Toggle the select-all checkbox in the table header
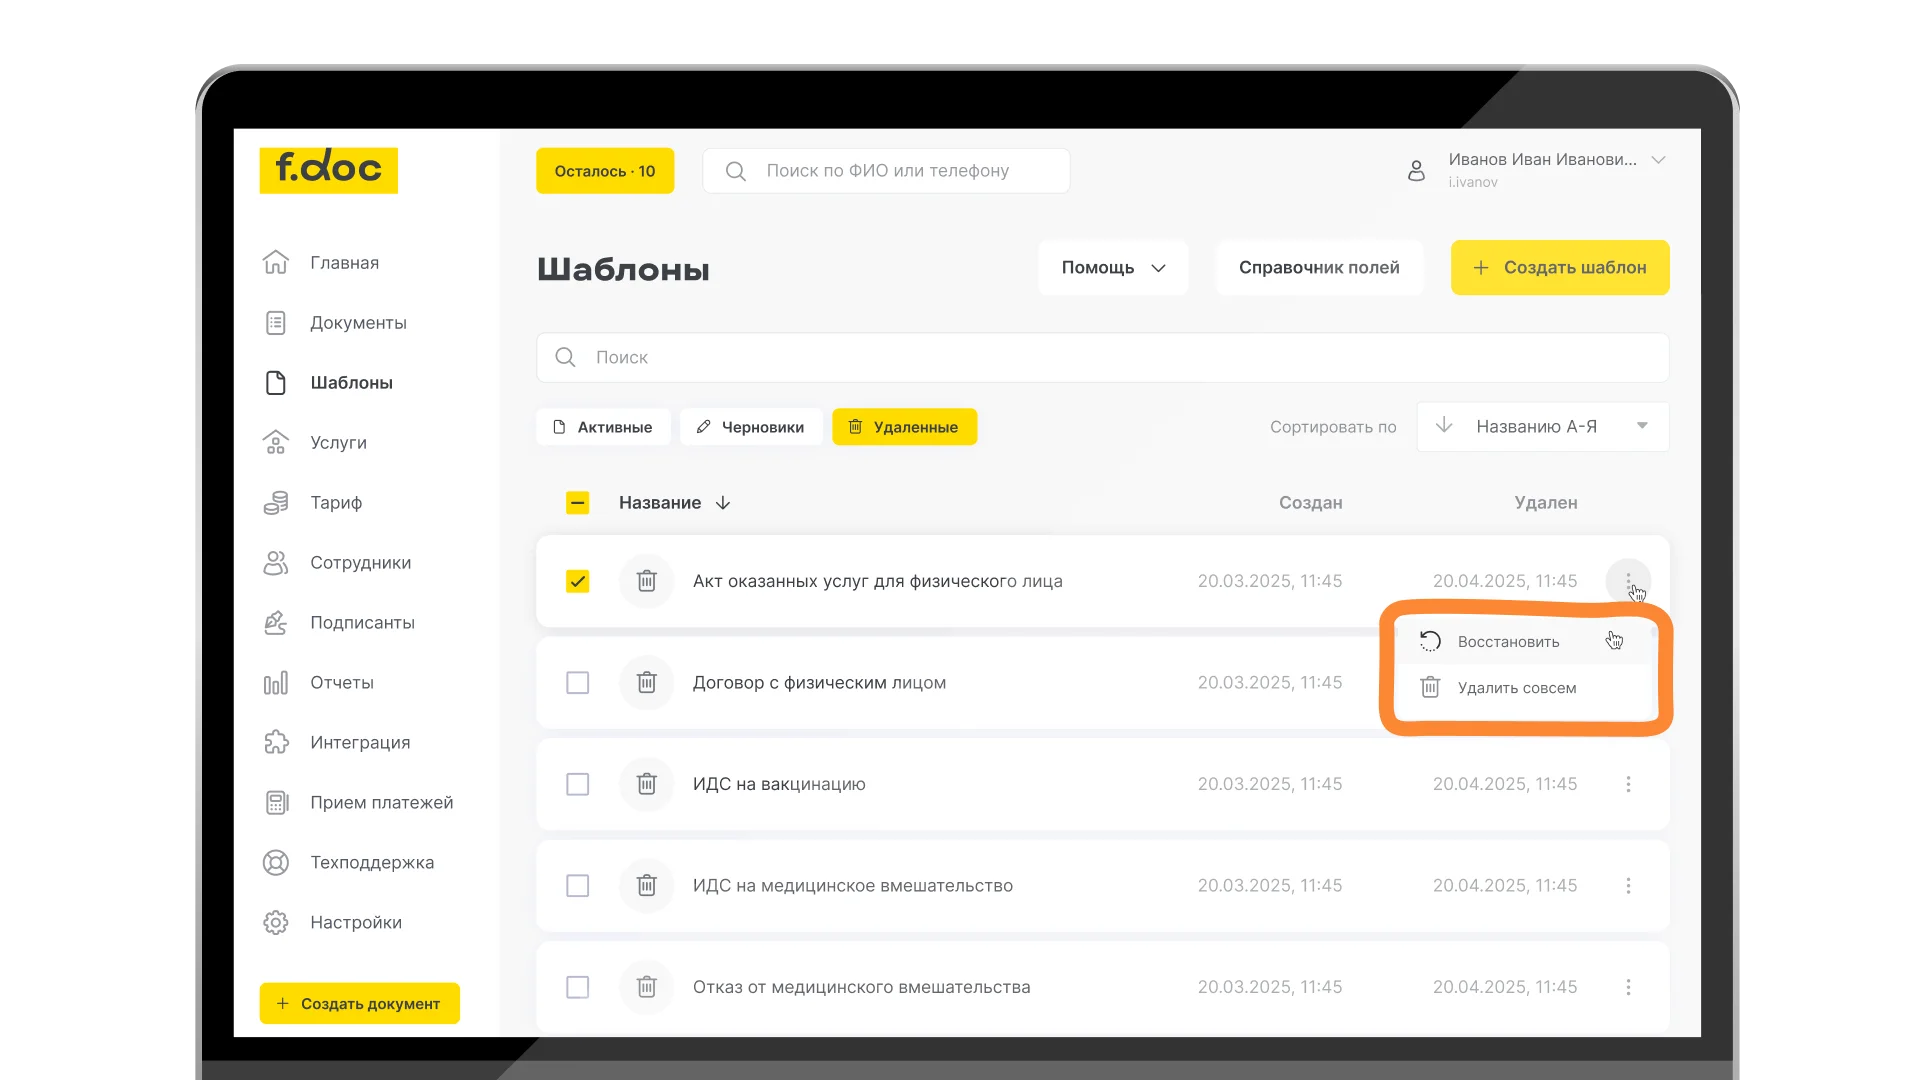Screen dimensions: 1920x1080 [578, 503]
